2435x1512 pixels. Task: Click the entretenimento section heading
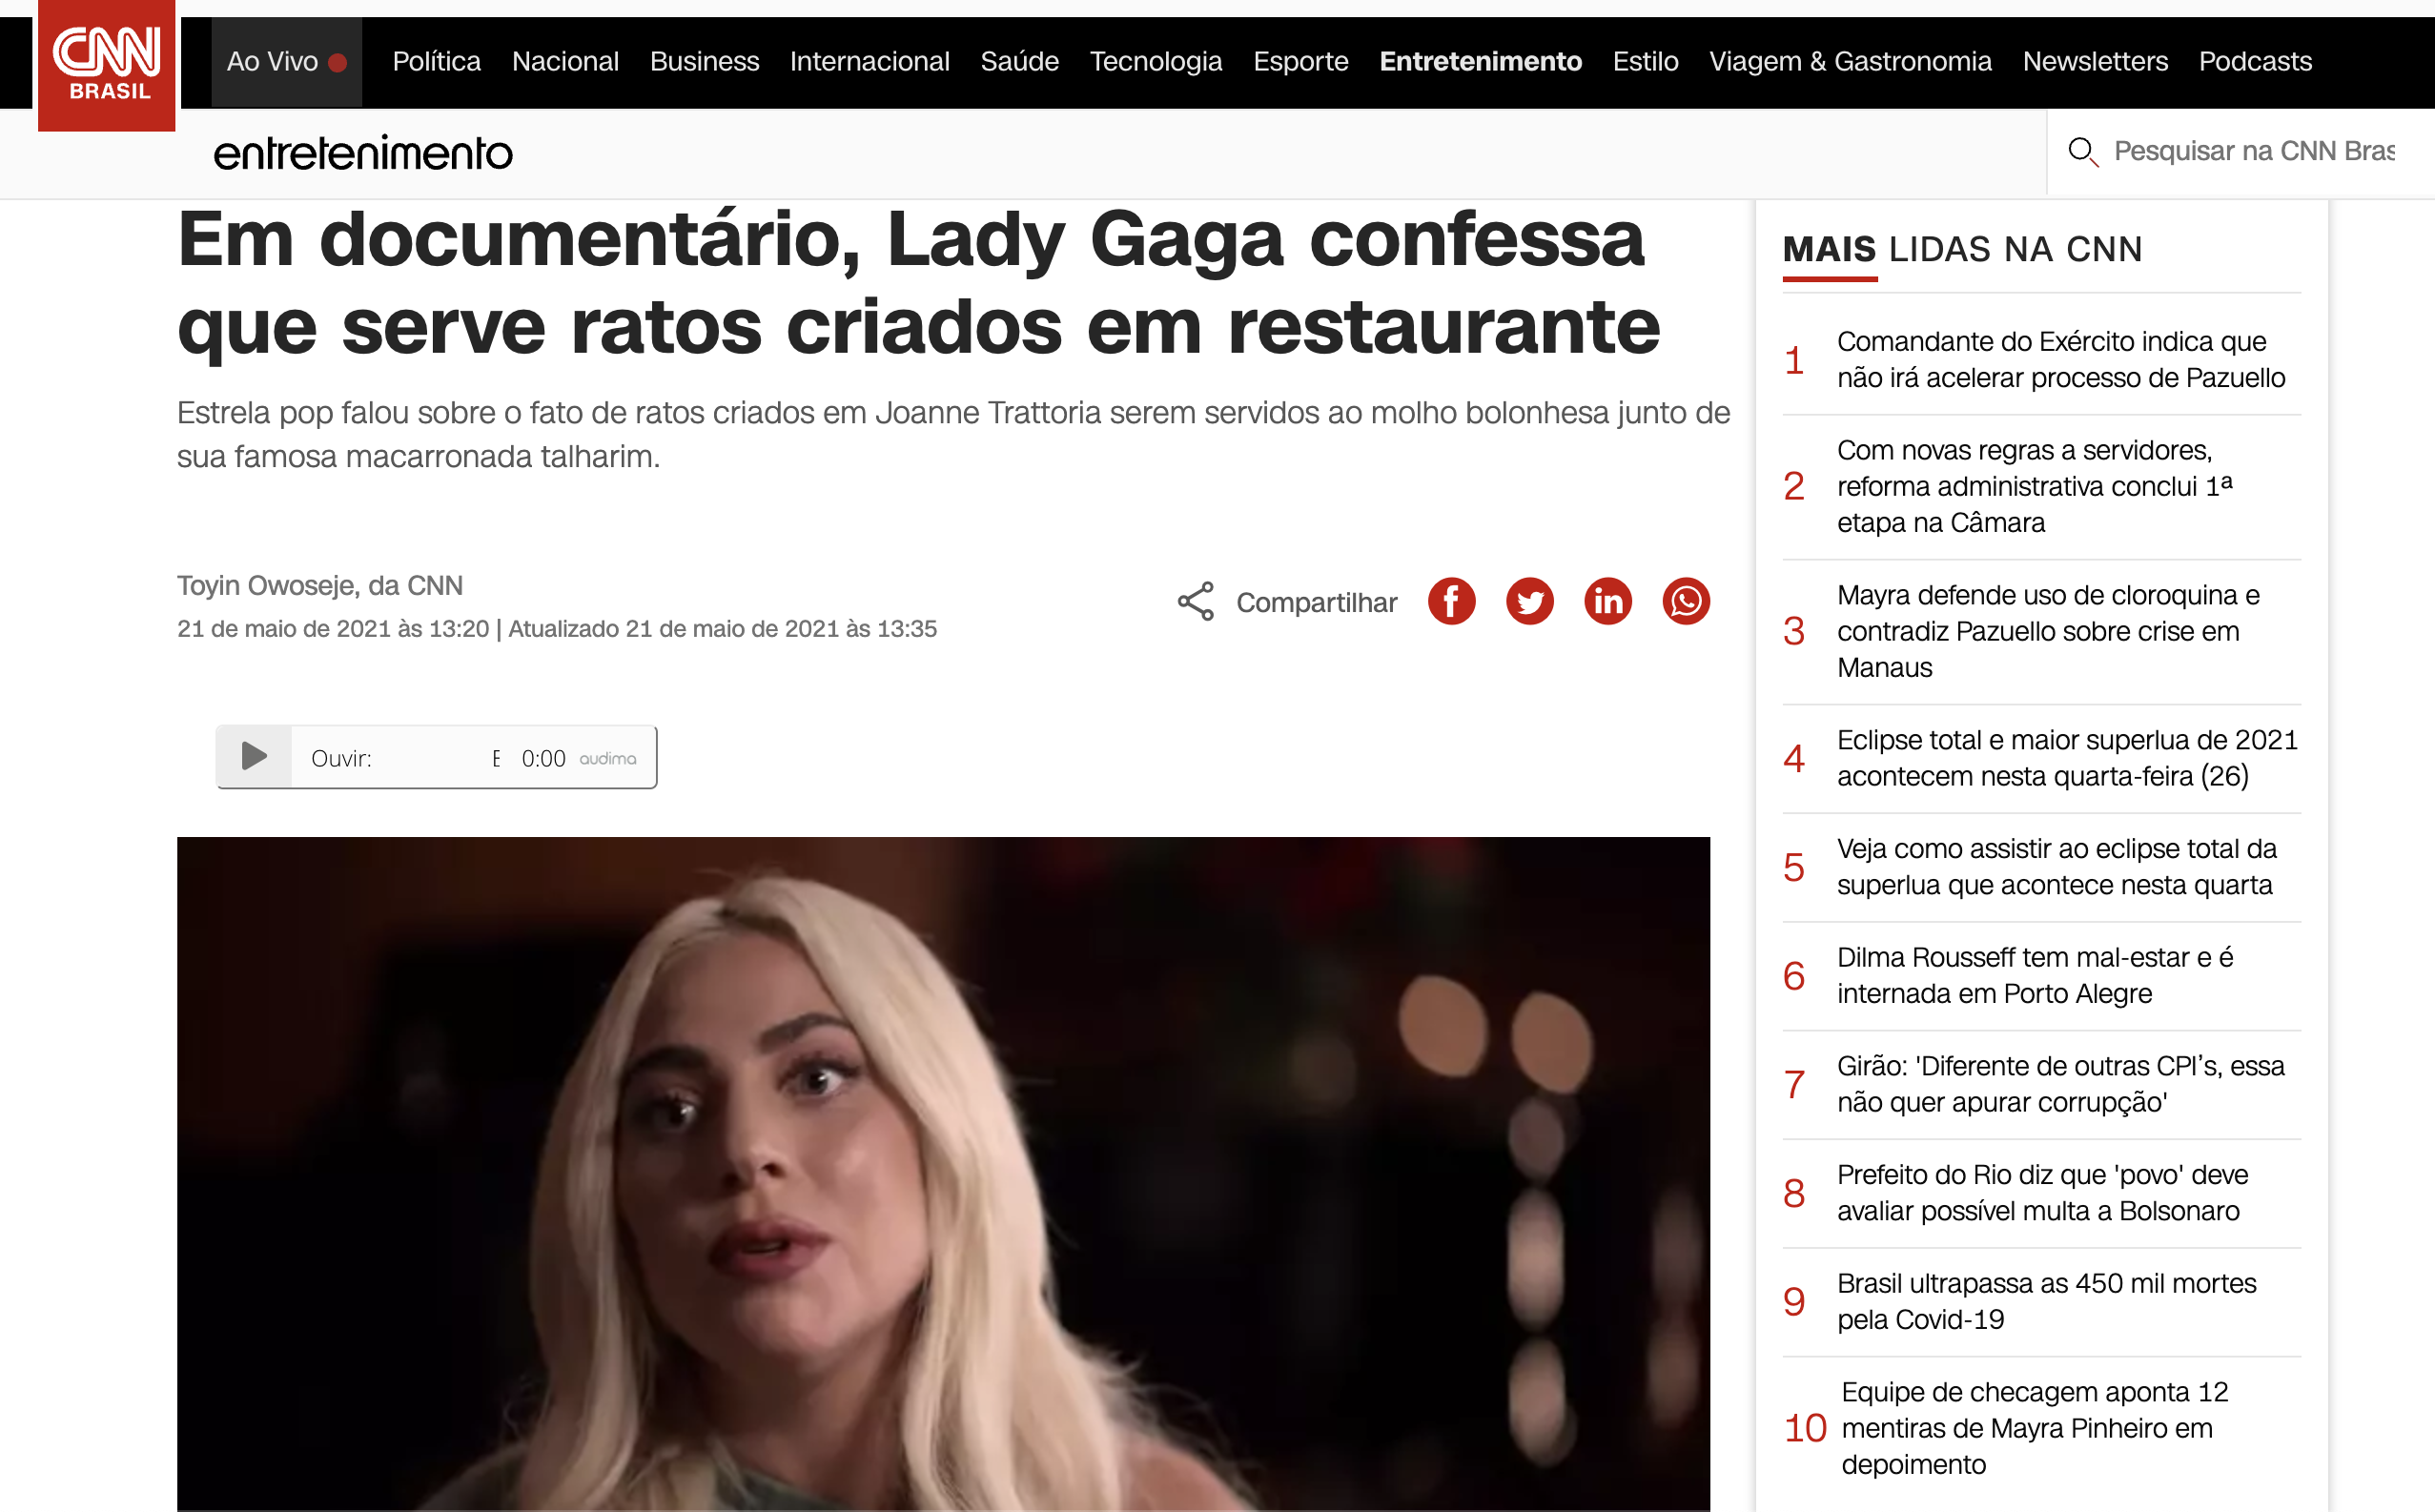tap(363, 154)
